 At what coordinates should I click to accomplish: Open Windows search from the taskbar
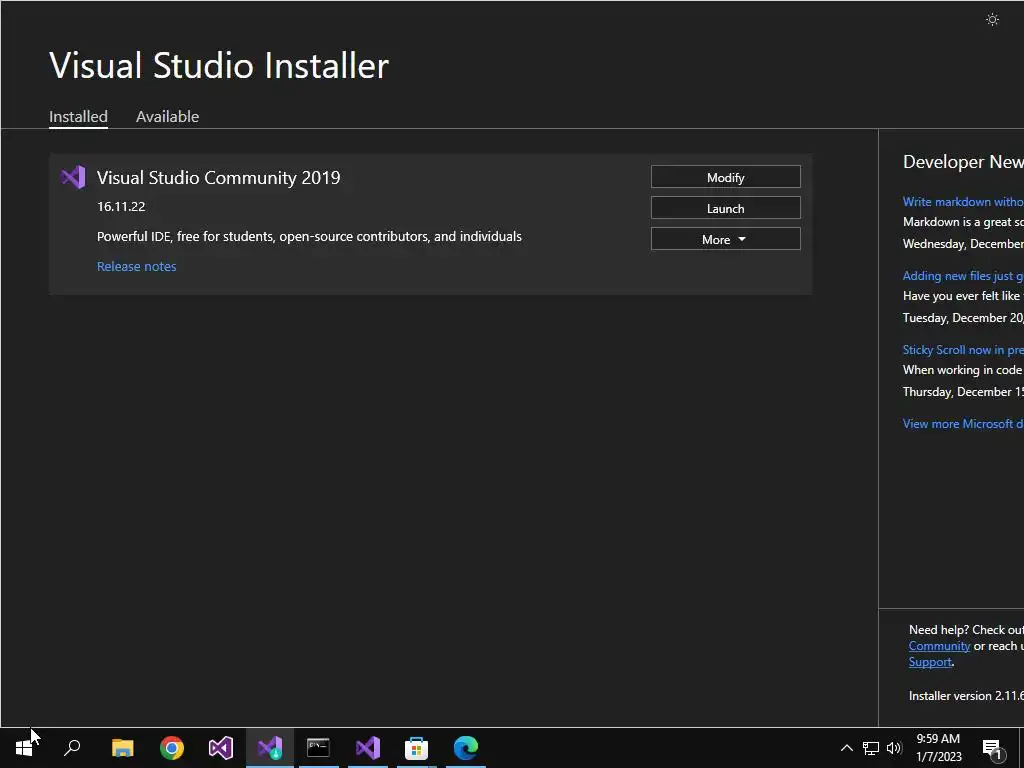click(72, 748)
